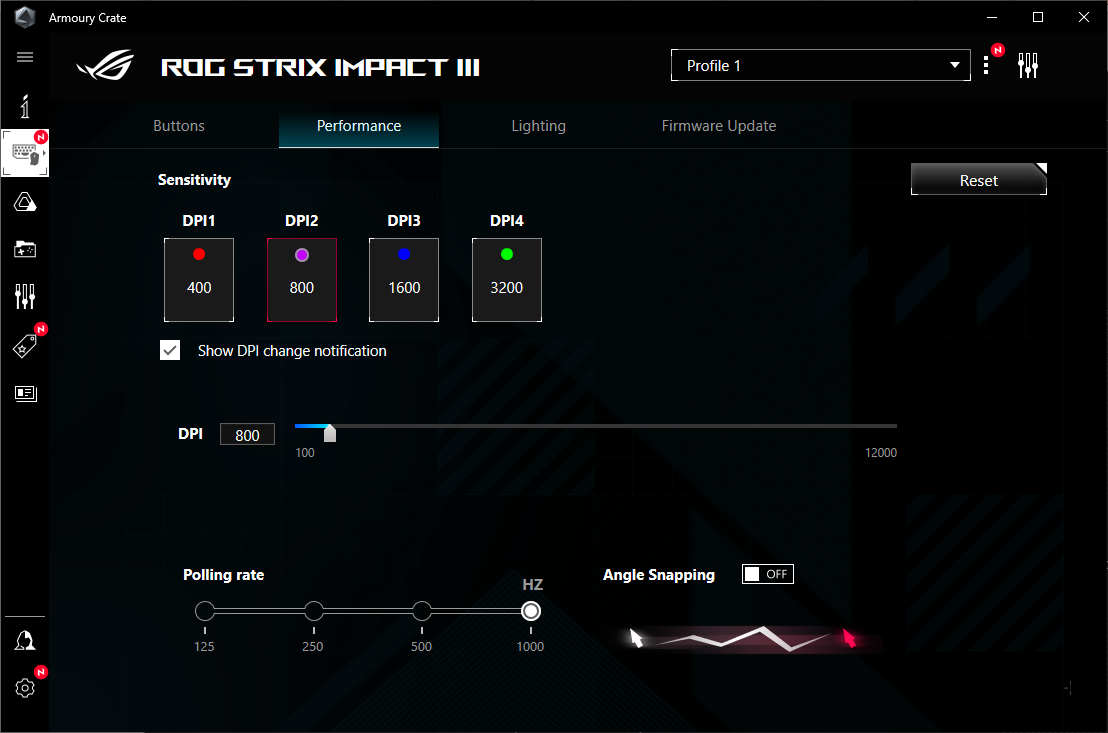The width and height of the screenshot is (1108, 733).
Task: Minimize the Armoury Crate window
Action: (992, 17)
